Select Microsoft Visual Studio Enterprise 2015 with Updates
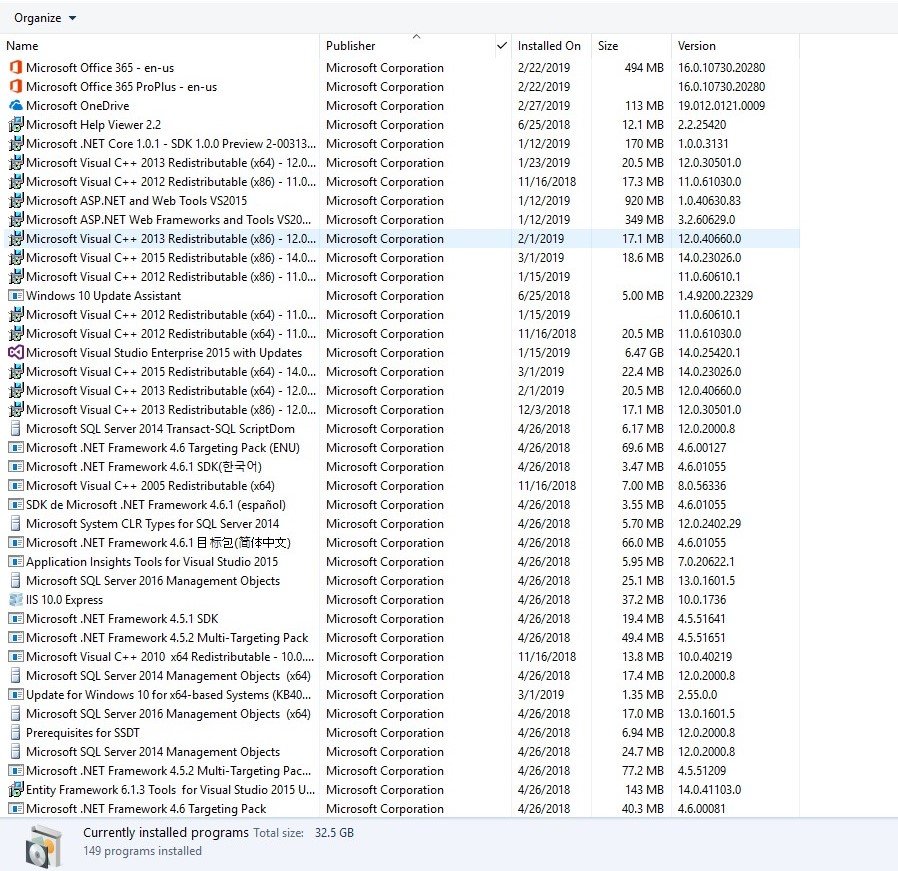Viewport: 898px width, 871px height. click(164, 353)
